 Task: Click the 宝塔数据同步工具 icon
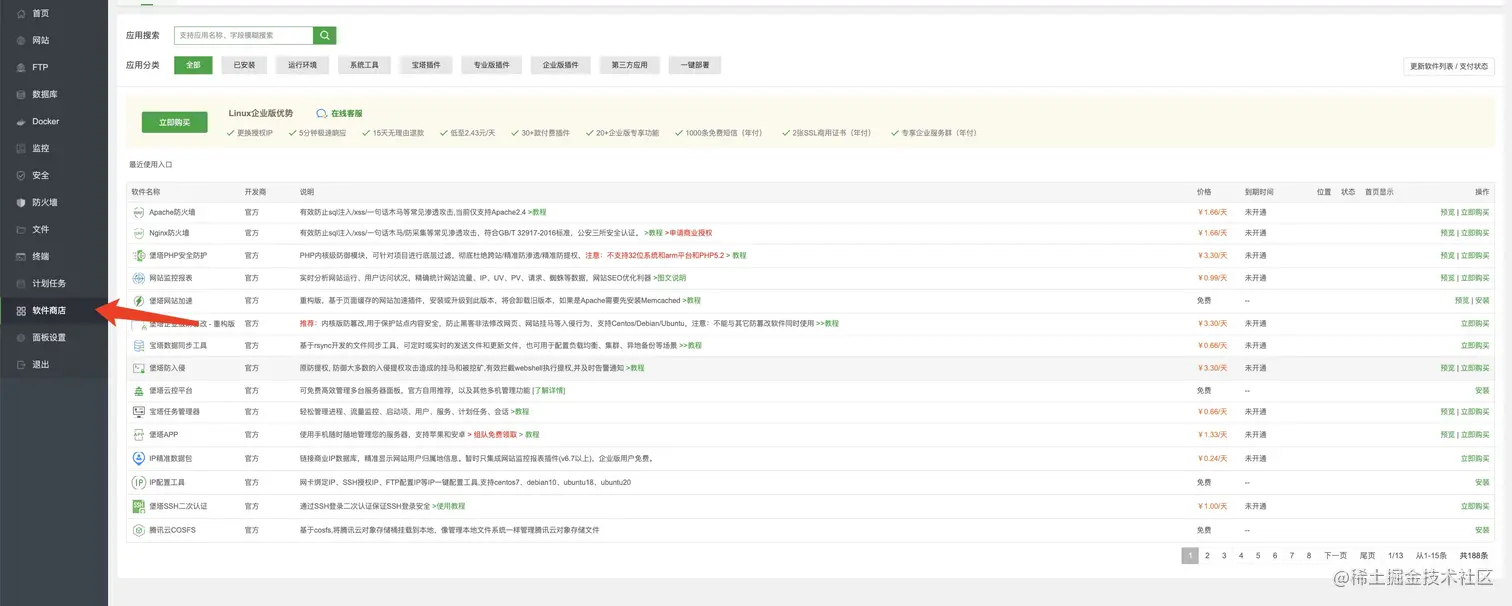[x=139, y=345]
